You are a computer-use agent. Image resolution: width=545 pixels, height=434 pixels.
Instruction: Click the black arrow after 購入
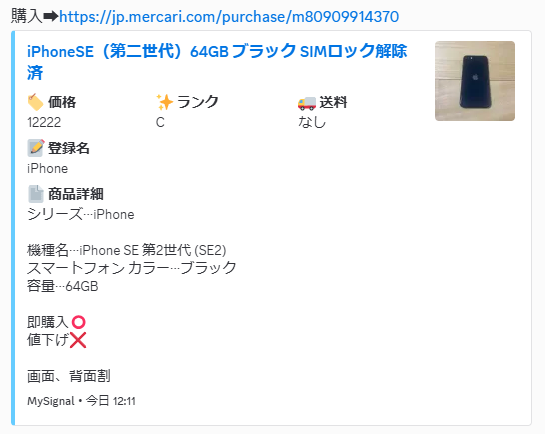(x=51, y=17)
